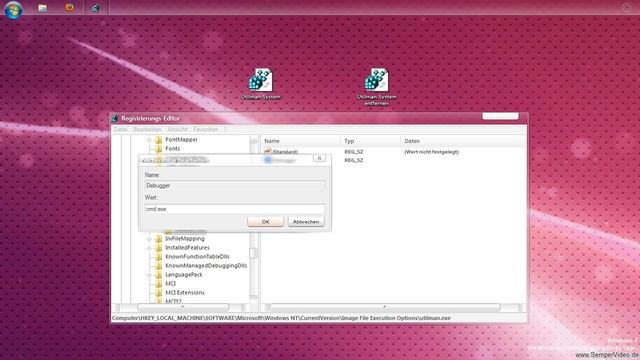This screenshot has width=640, height=360.
Task: Select the KnownManagedDebuggingDlls tree item
Action: click(206, 265)
